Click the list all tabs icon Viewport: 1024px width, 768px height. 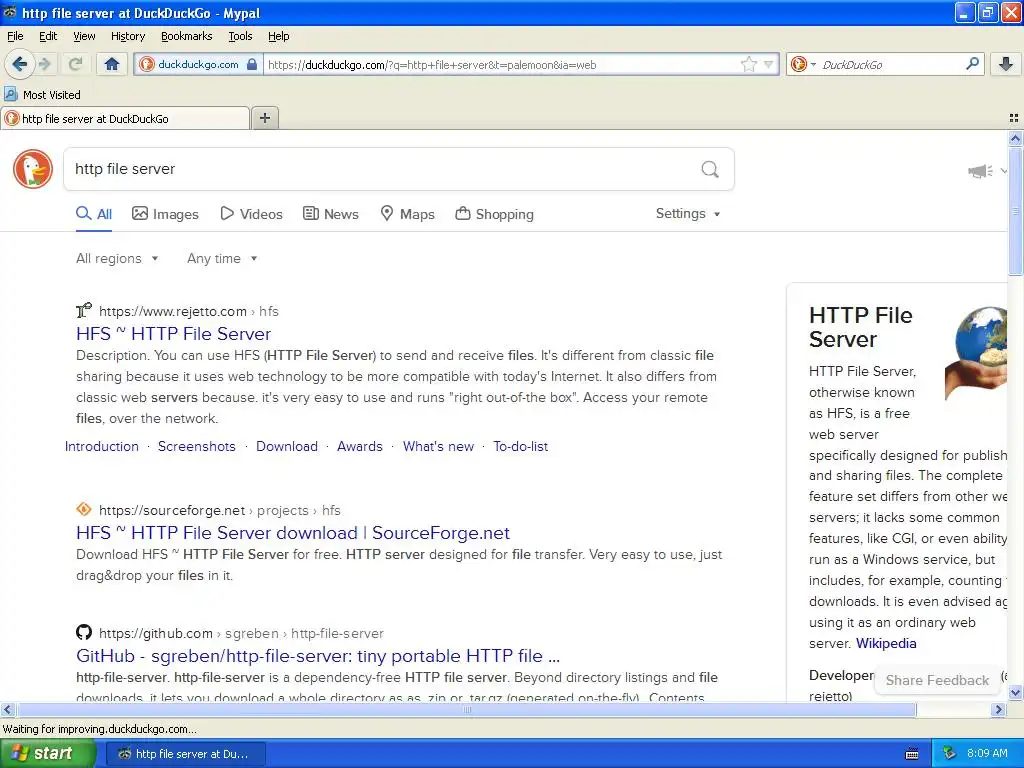point(1014,118)
